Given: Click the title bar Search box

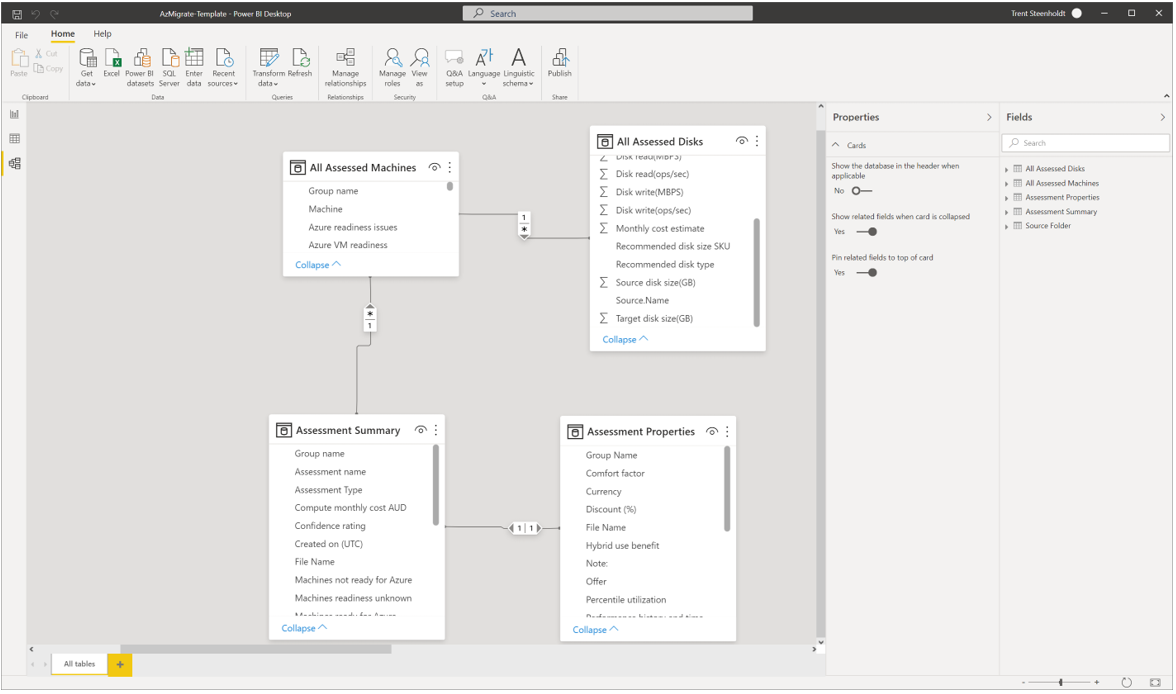Looking at the screenshot, I should 608,14.
